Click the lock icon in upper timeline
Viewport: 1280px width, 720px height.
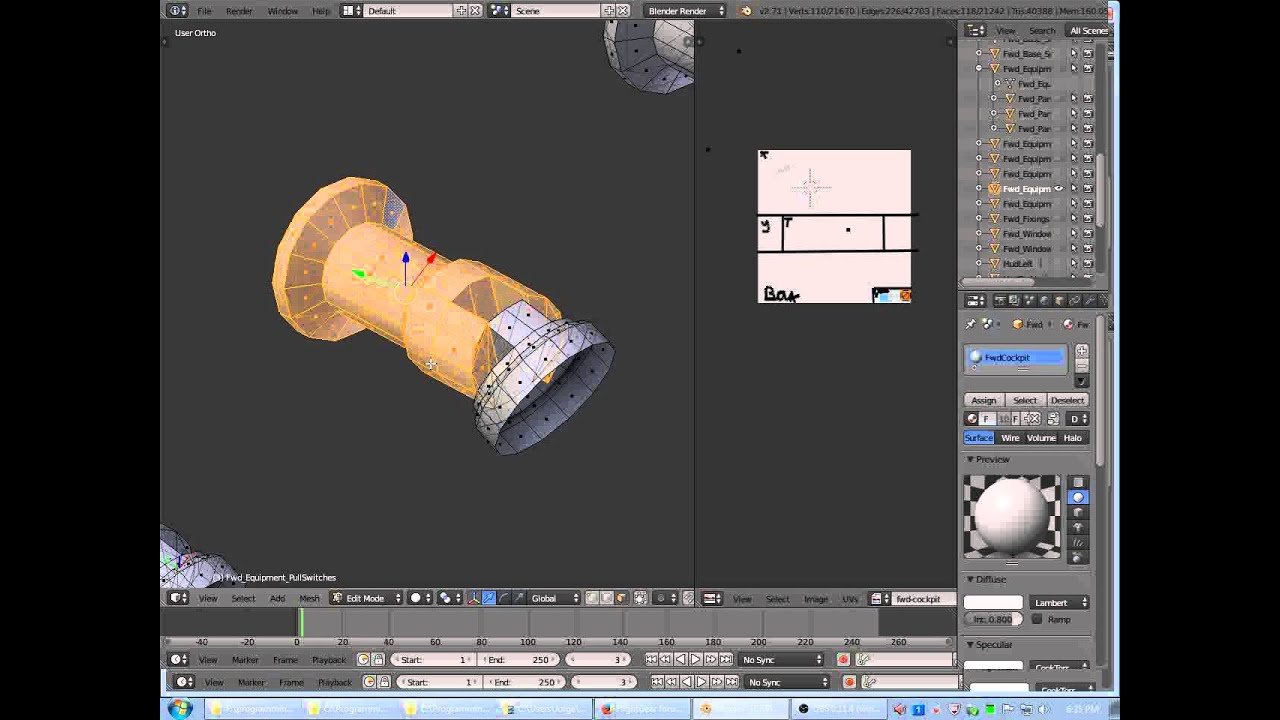point(378,660)
